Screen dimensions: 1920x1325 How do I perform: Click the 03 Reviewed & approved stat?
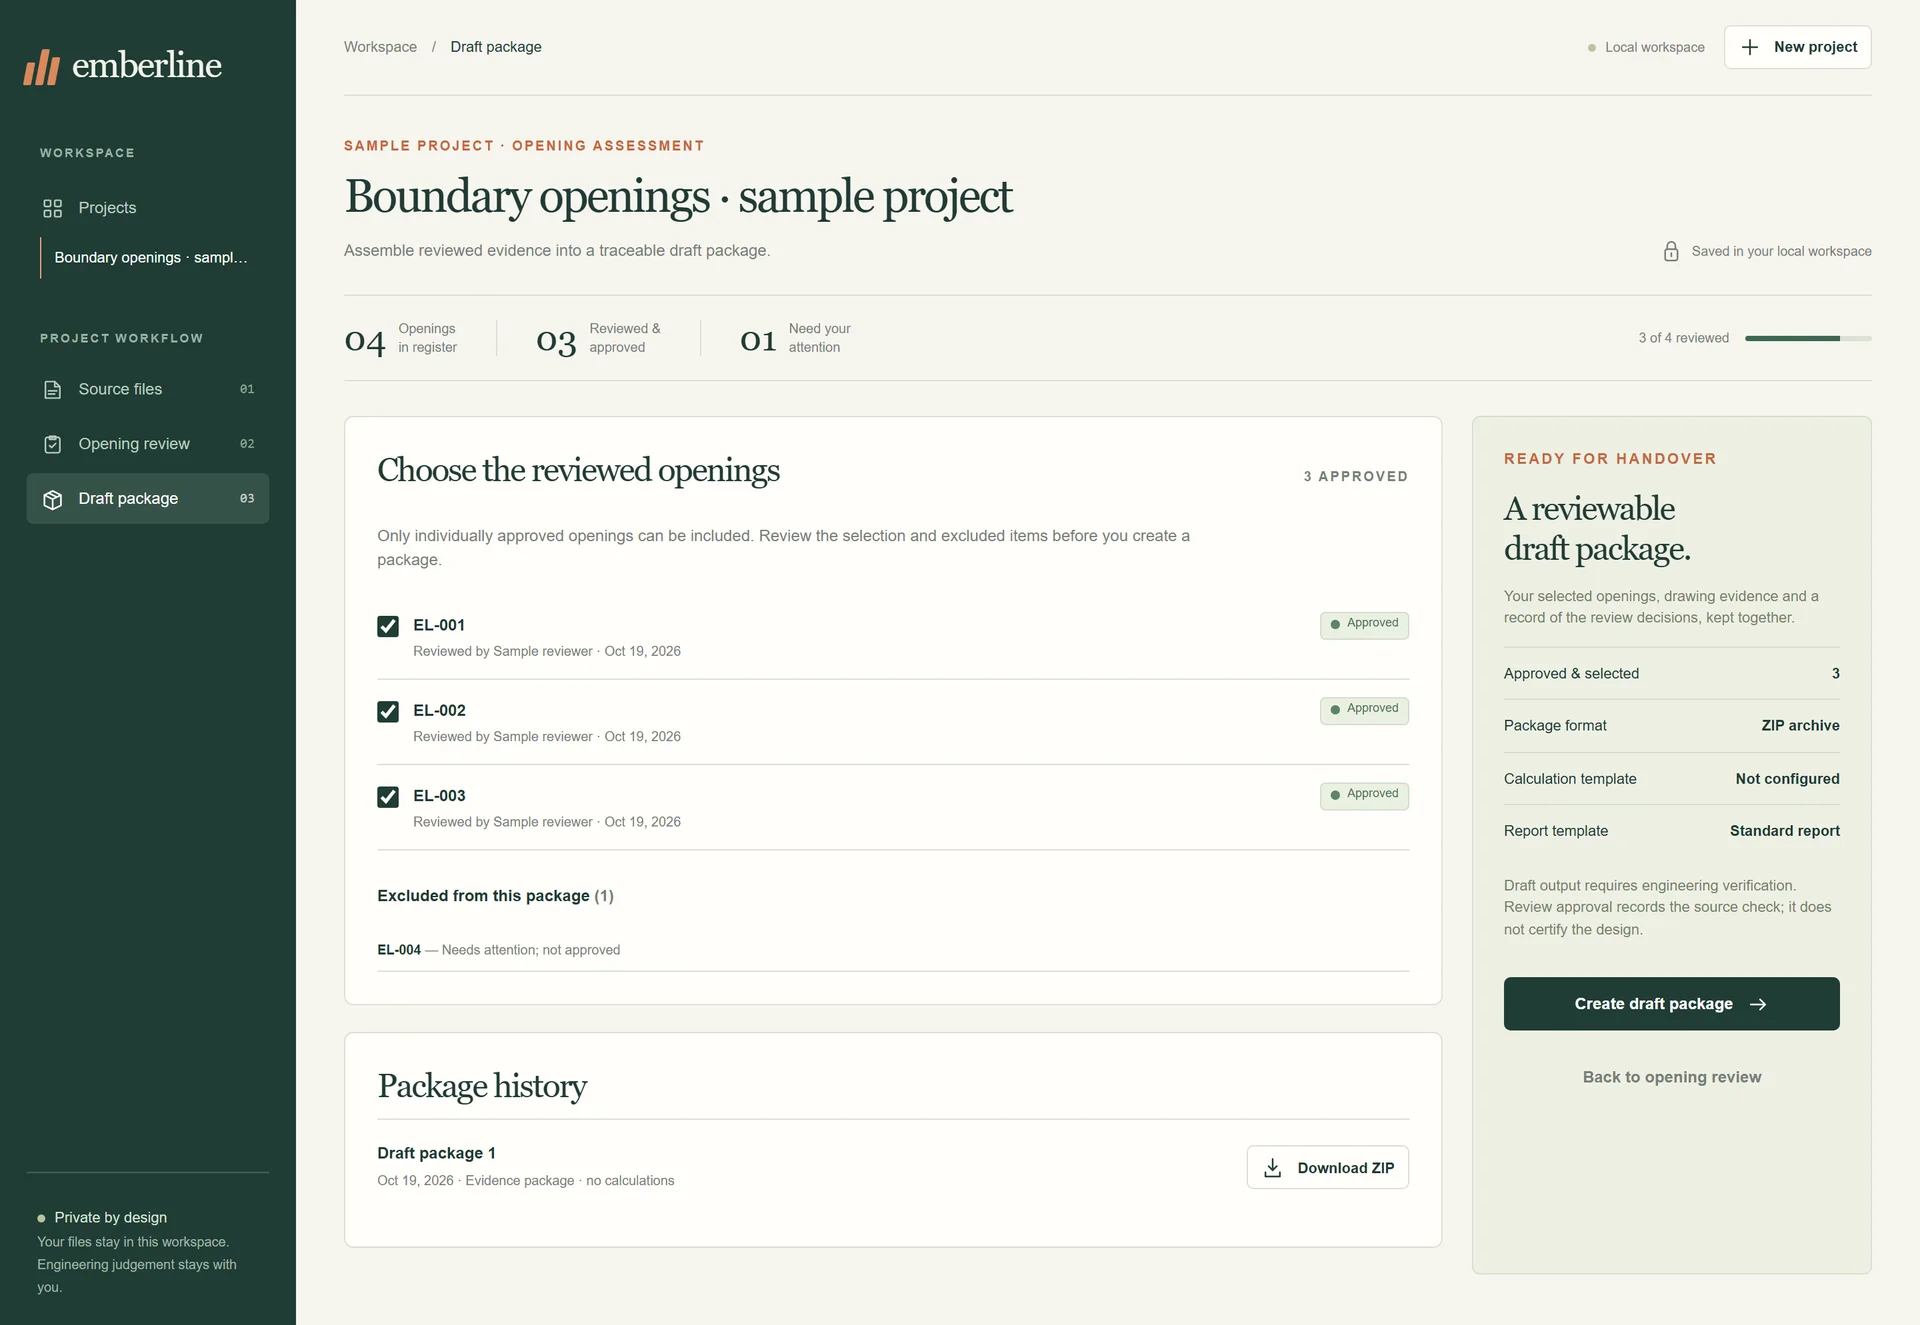[598, 339]
